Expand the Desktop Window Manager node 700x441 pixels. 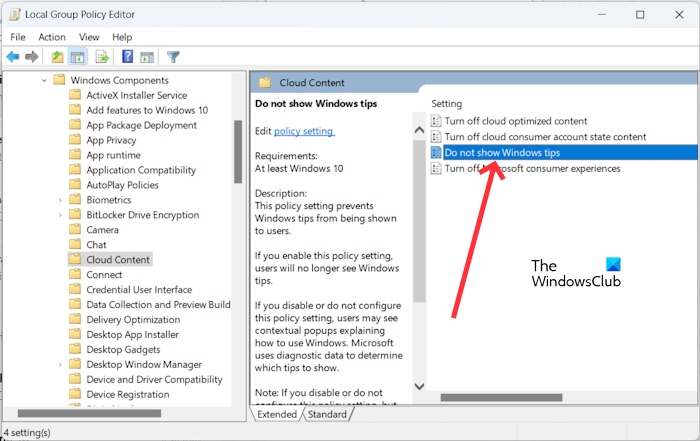(x=60, y=365)
